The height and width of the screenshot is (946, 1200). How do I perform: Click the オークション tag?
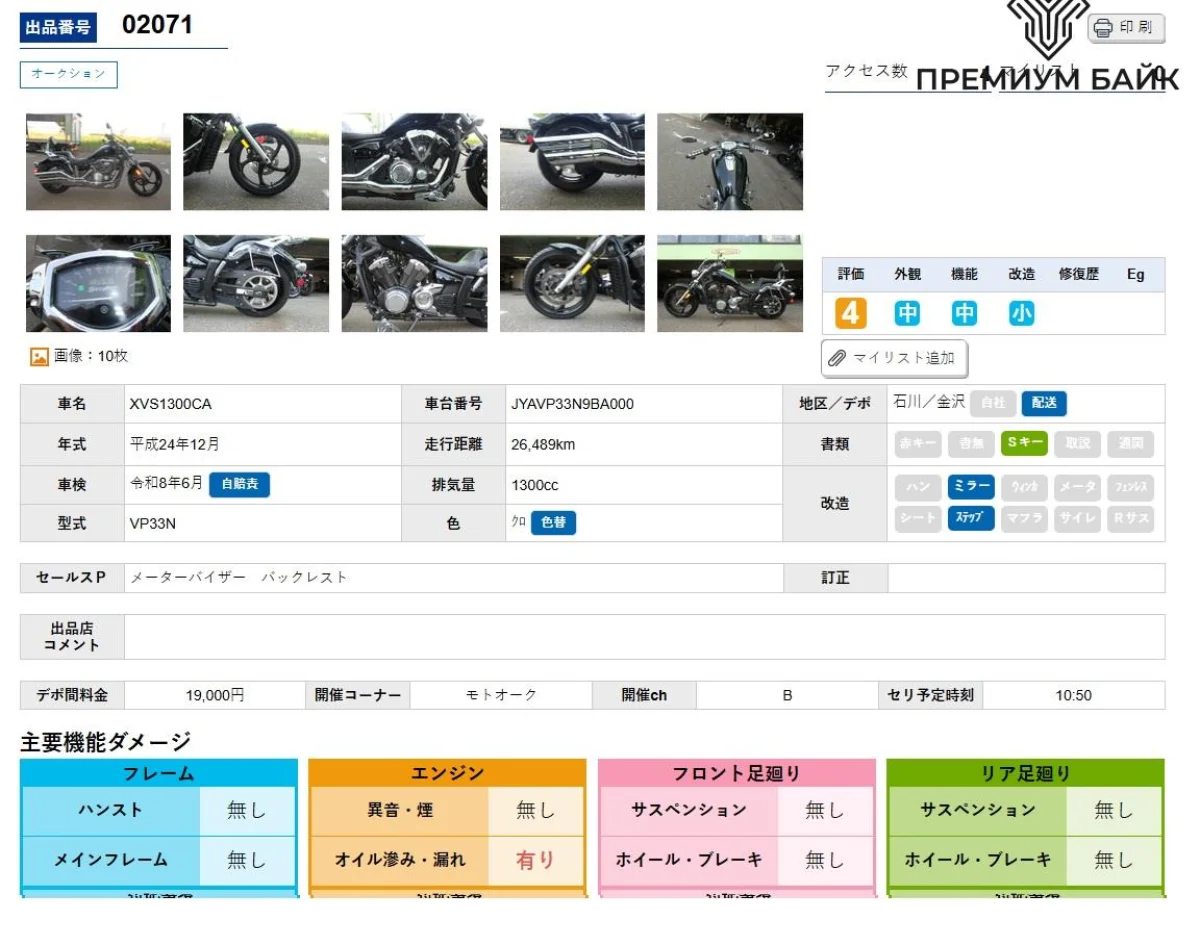click(69, 75)
